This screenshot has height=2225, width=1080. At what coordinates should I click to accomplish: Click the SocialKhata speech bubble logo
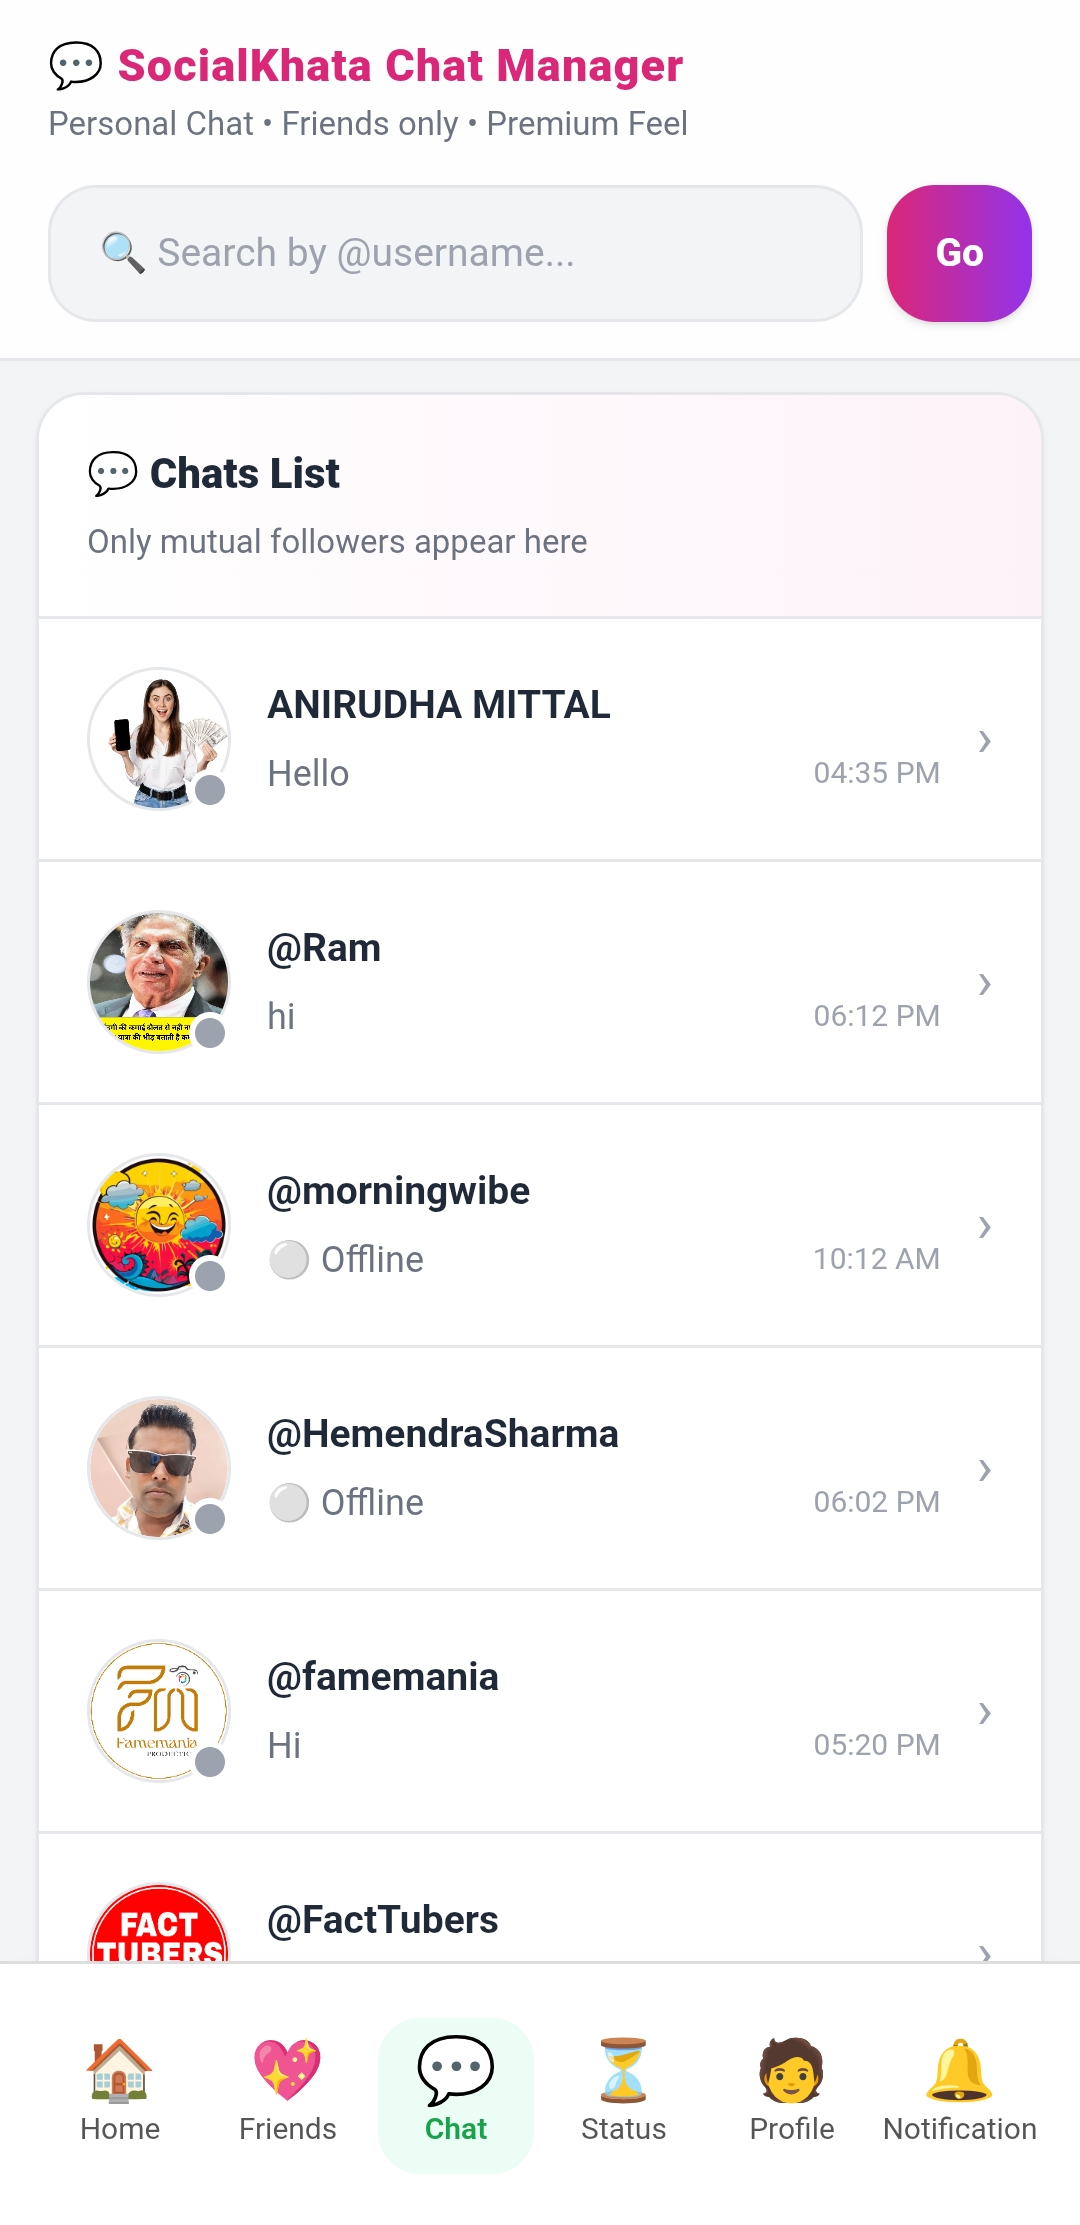(76, 66)
